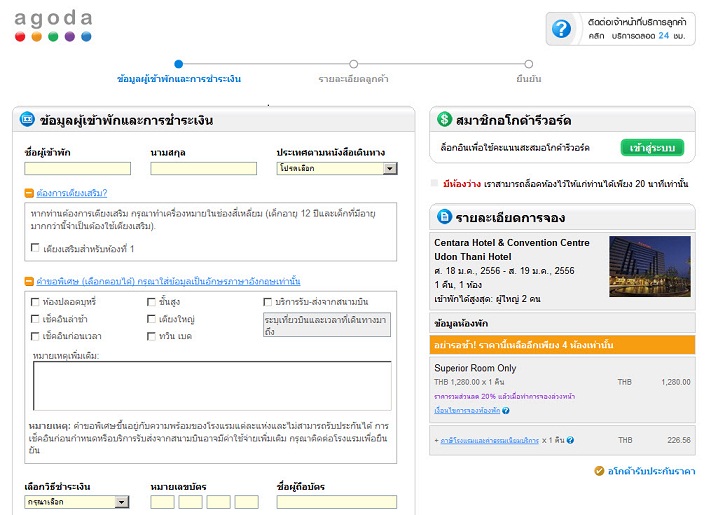Click the green เข้าสู่ระบบ login button
Image resolution: width=718 pixels, height=515 pixels.
click(x=652, y=147)
